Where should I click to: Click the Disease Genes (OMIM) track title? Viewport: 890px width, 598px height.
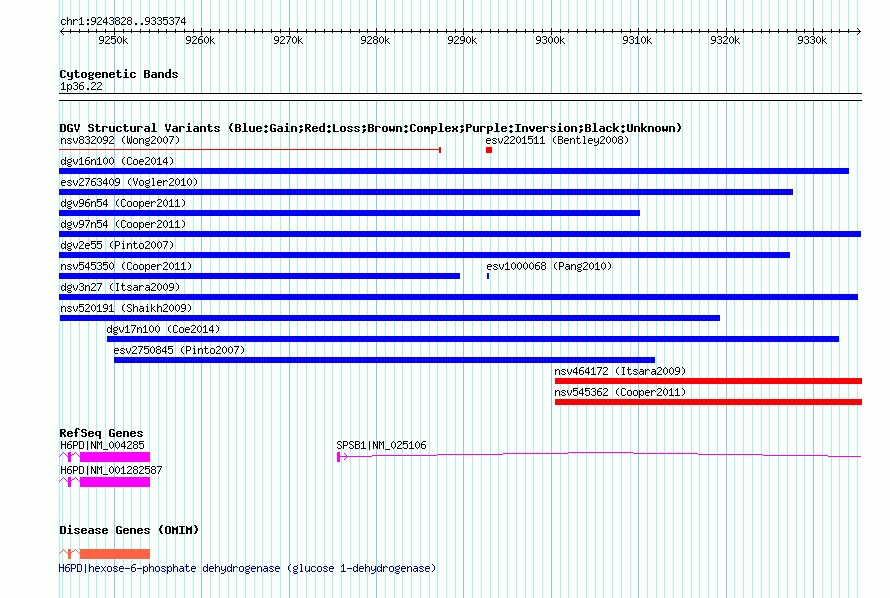coord(129,530)
